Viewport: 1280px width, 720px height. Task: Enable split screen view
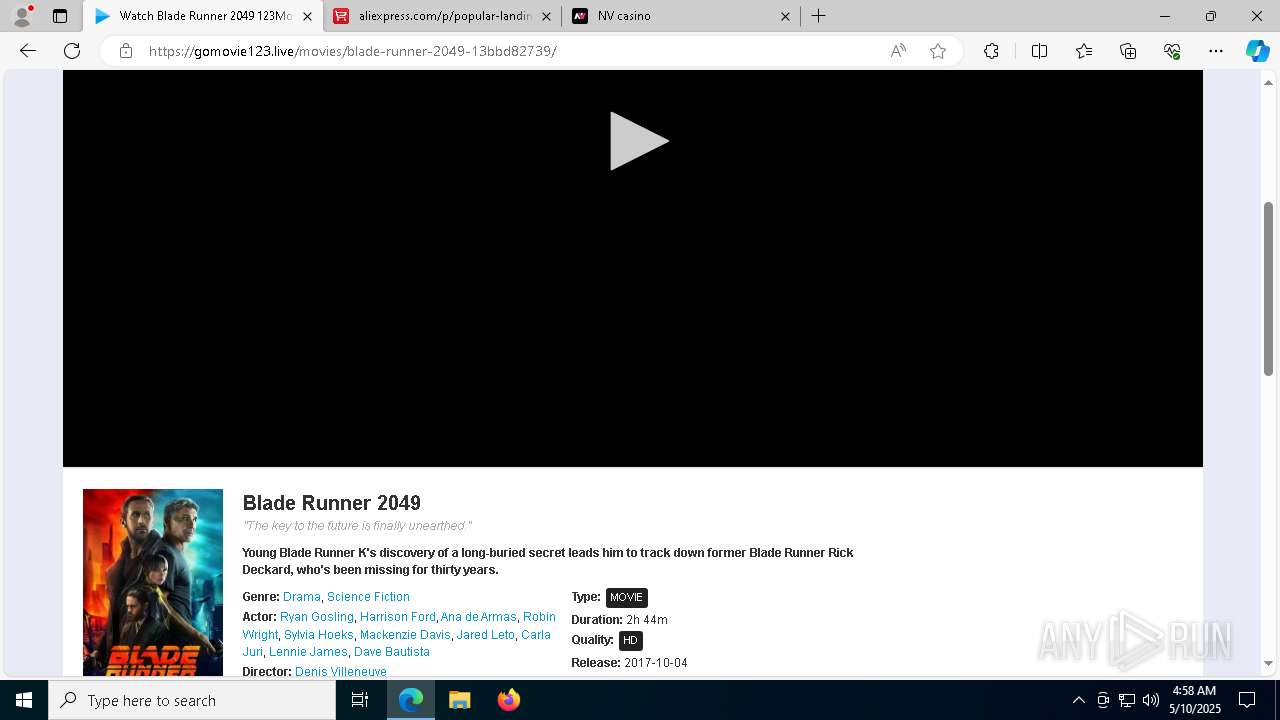pyautogui.click(x=1039, y=51)
